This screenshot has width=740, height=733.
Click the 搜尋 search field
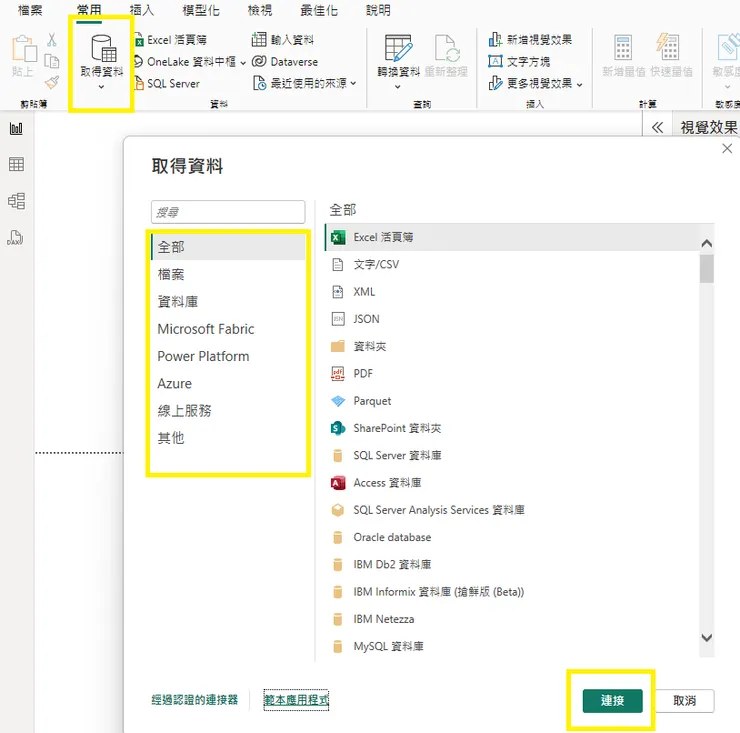tap(228, 212)
